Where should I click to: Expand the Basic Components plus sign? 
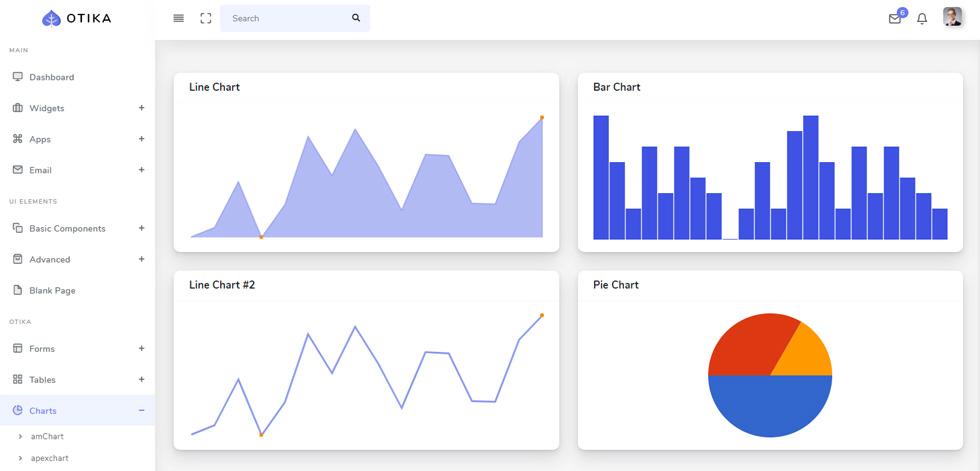[141, 228]
